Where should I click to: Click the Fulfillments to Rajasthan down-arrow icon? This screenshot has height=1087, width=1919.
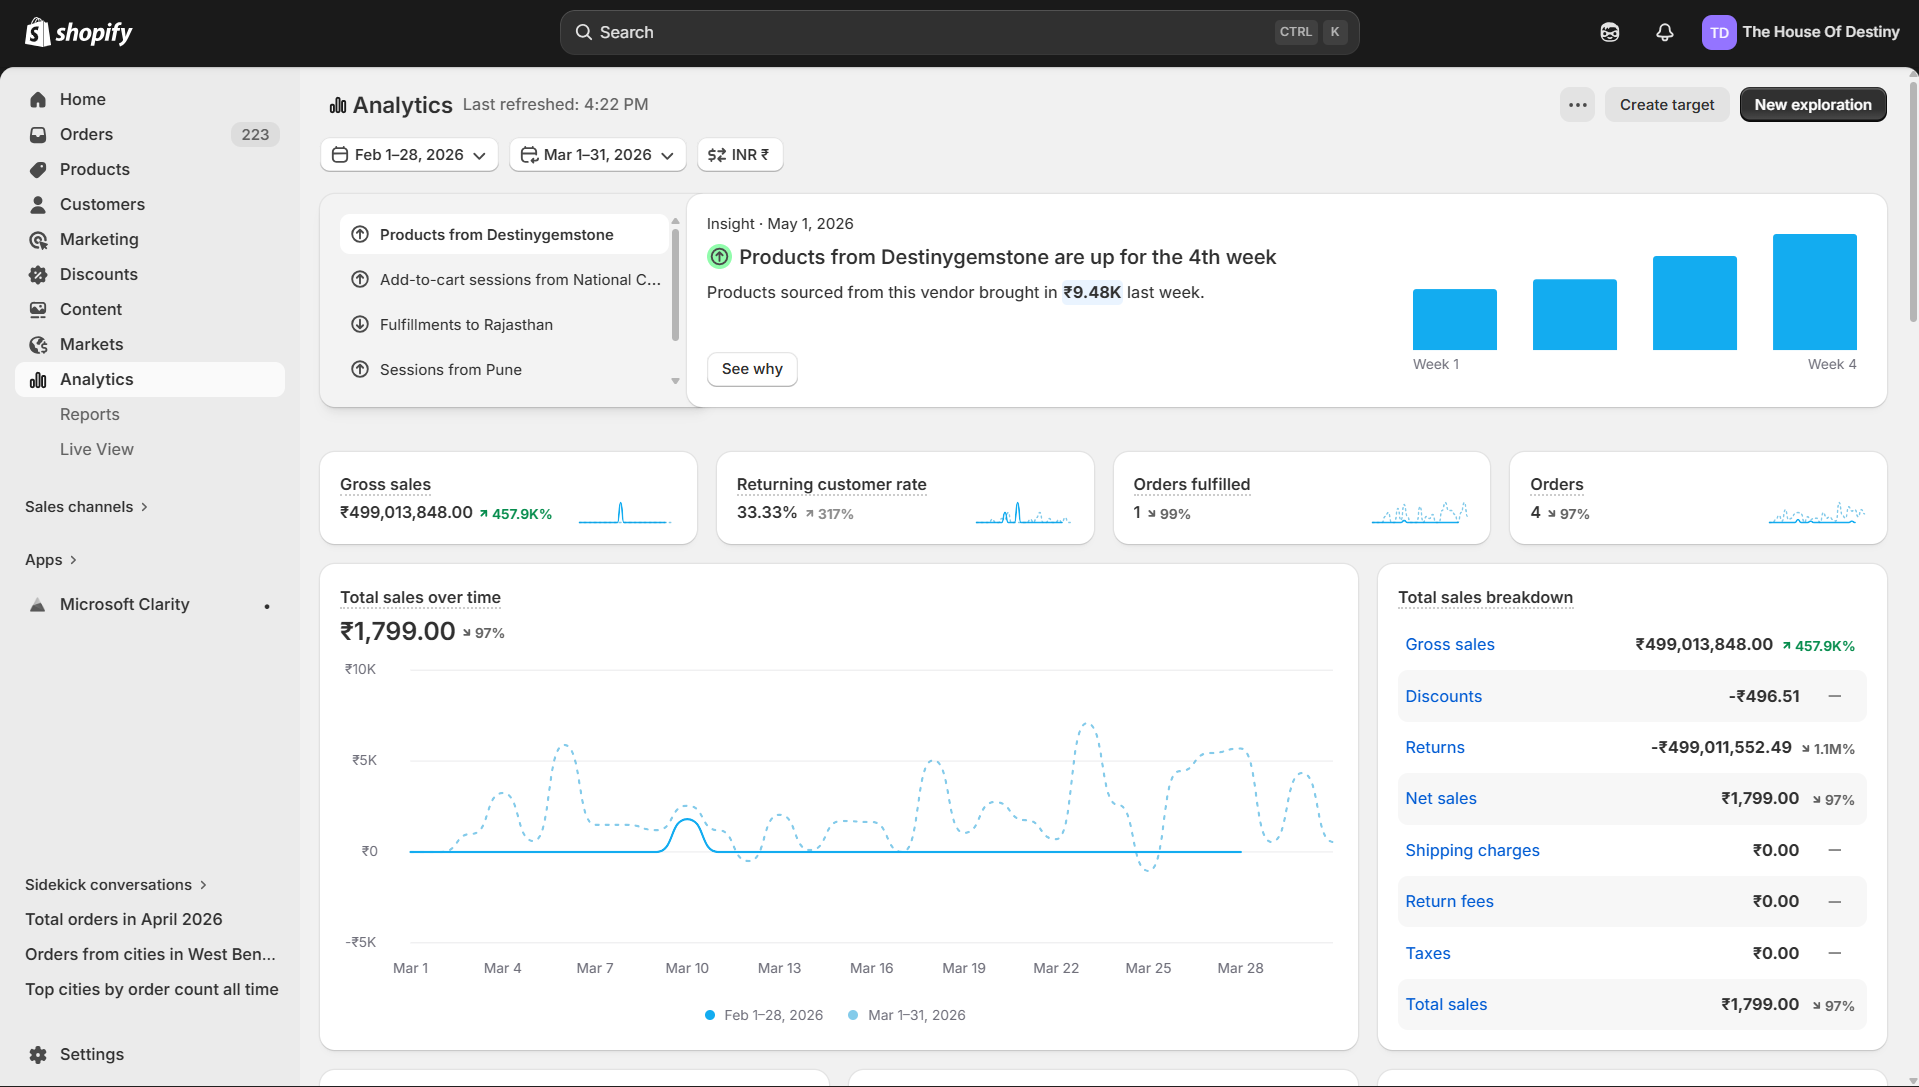click(x=360, y=324)
